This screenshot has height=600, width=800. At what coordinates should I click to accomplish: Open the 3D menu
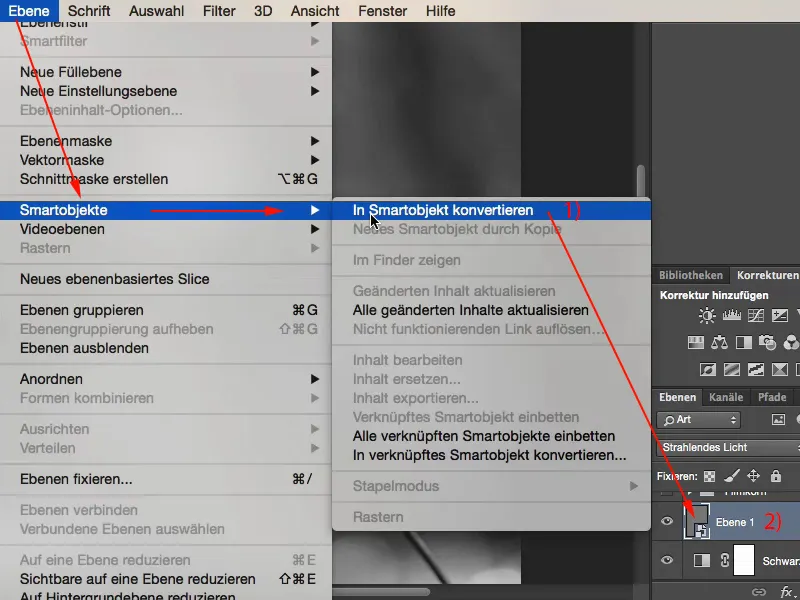263,11
